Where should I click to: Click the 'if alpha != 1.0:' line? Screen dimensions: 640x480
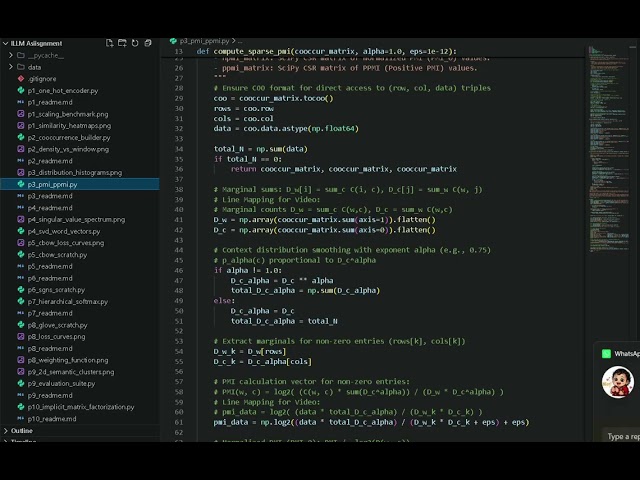(248, 270)
